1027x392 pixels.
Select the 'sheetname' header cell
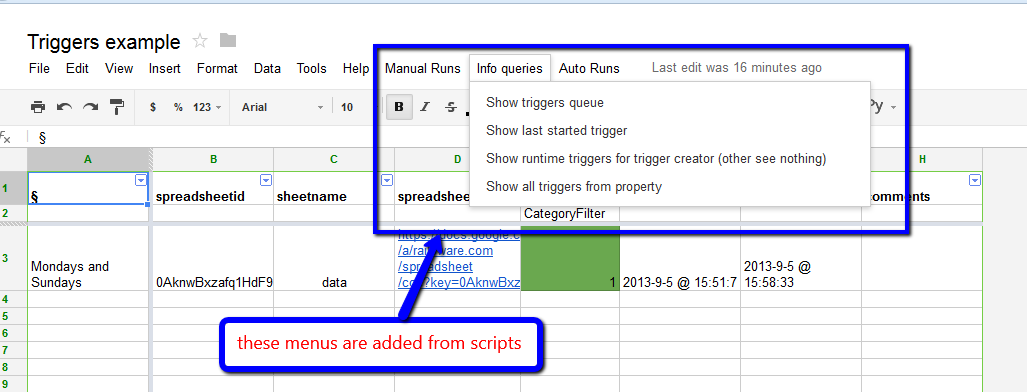pos(334,188)
